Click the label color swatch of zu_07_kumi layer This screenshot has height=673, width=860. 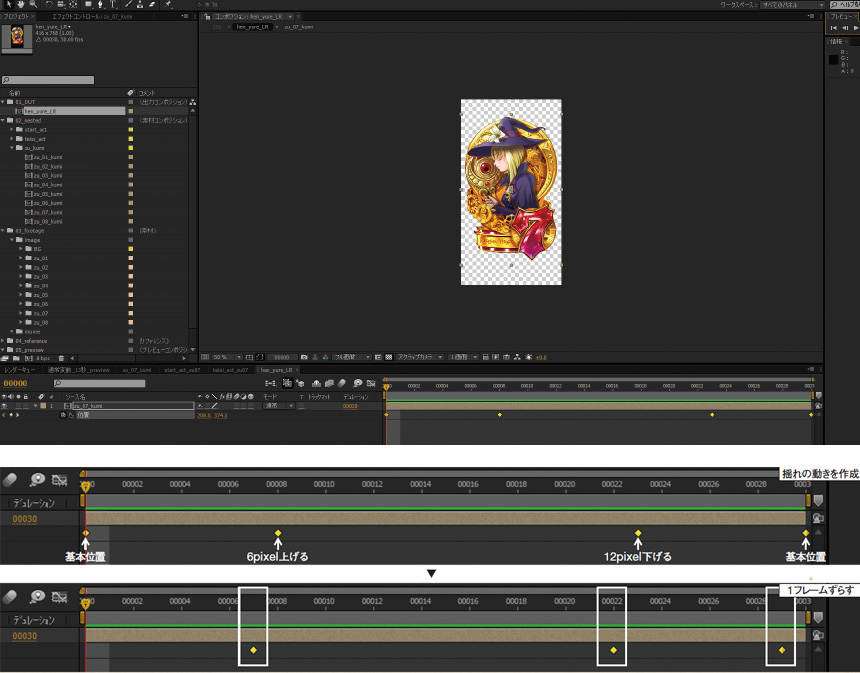click(43, 406)
